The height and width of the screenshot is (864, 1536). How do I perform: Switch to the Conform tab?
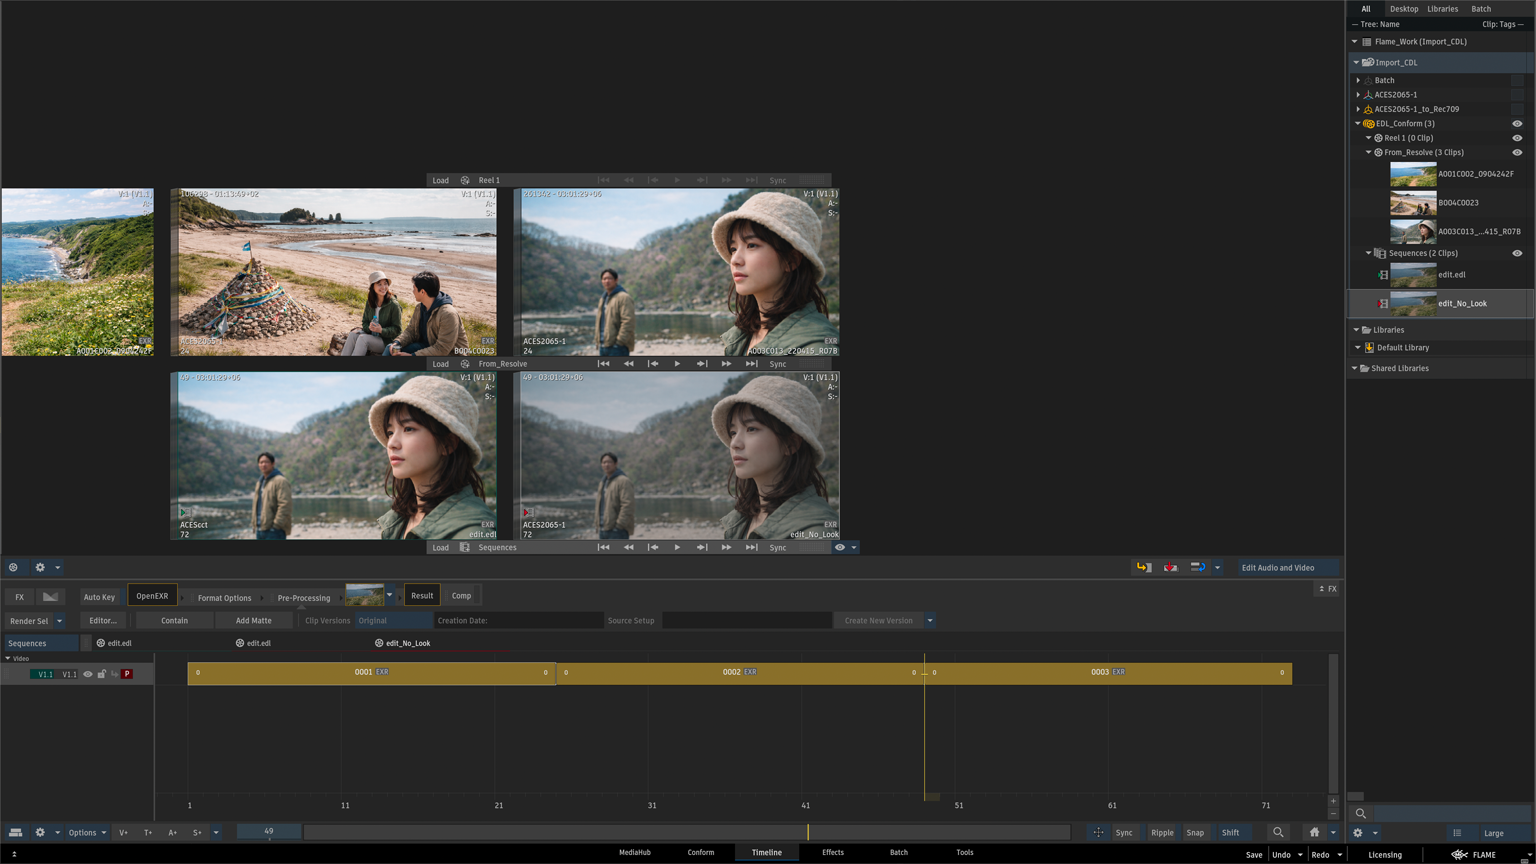[700, 852]
